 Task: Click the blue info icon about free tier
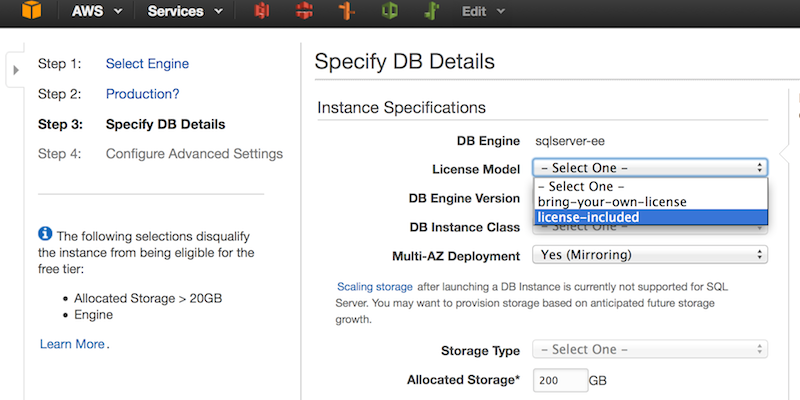[45, 233]
